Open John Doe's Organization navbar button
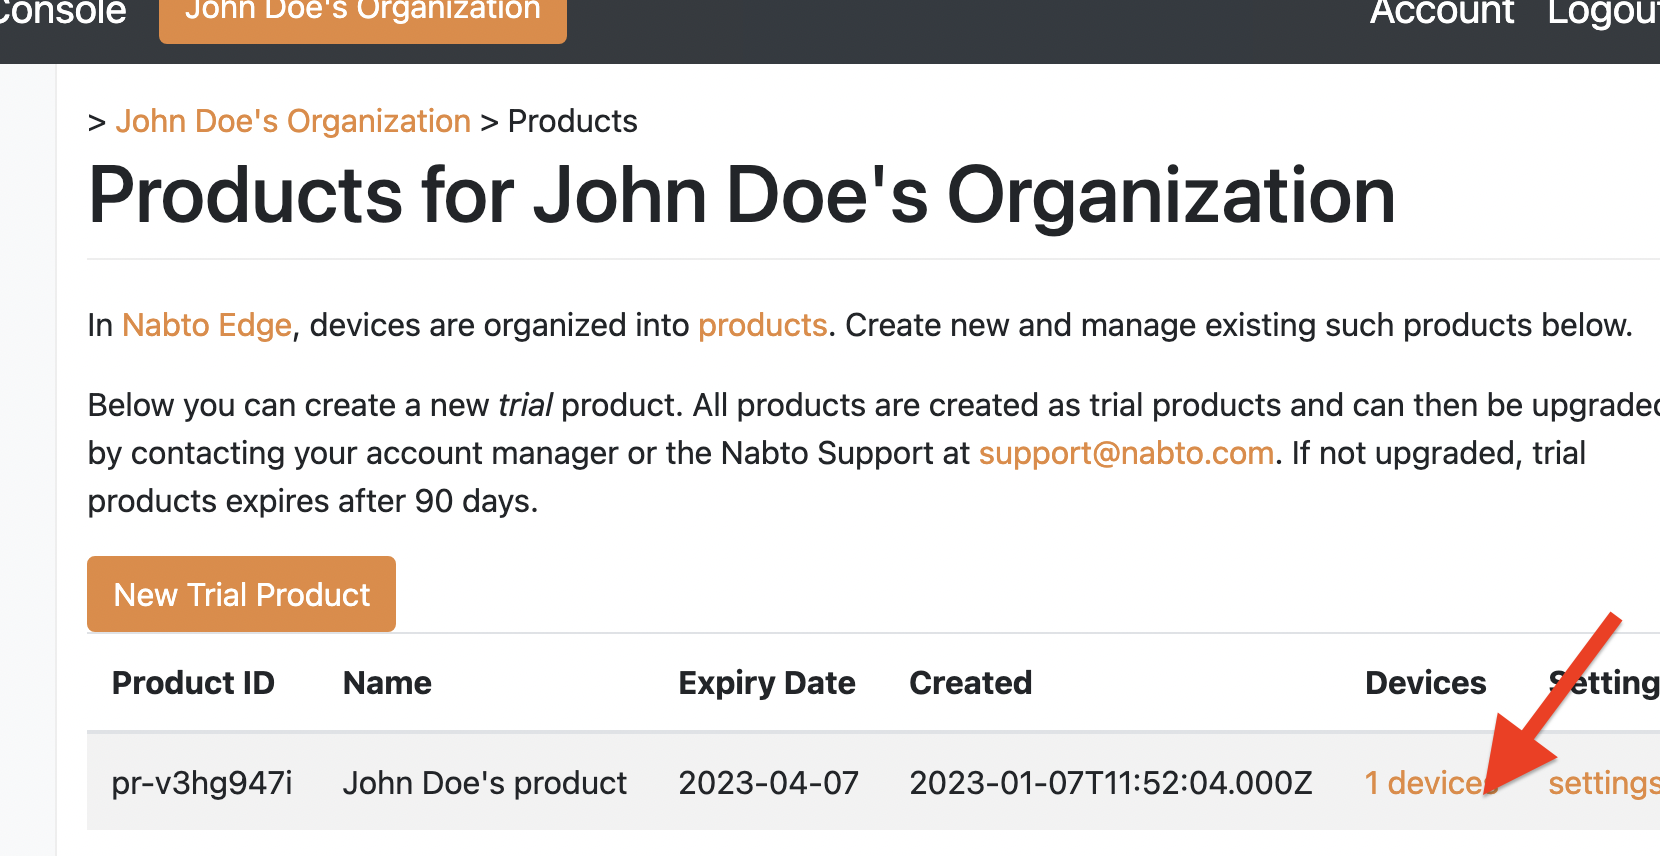 [362, 14]
